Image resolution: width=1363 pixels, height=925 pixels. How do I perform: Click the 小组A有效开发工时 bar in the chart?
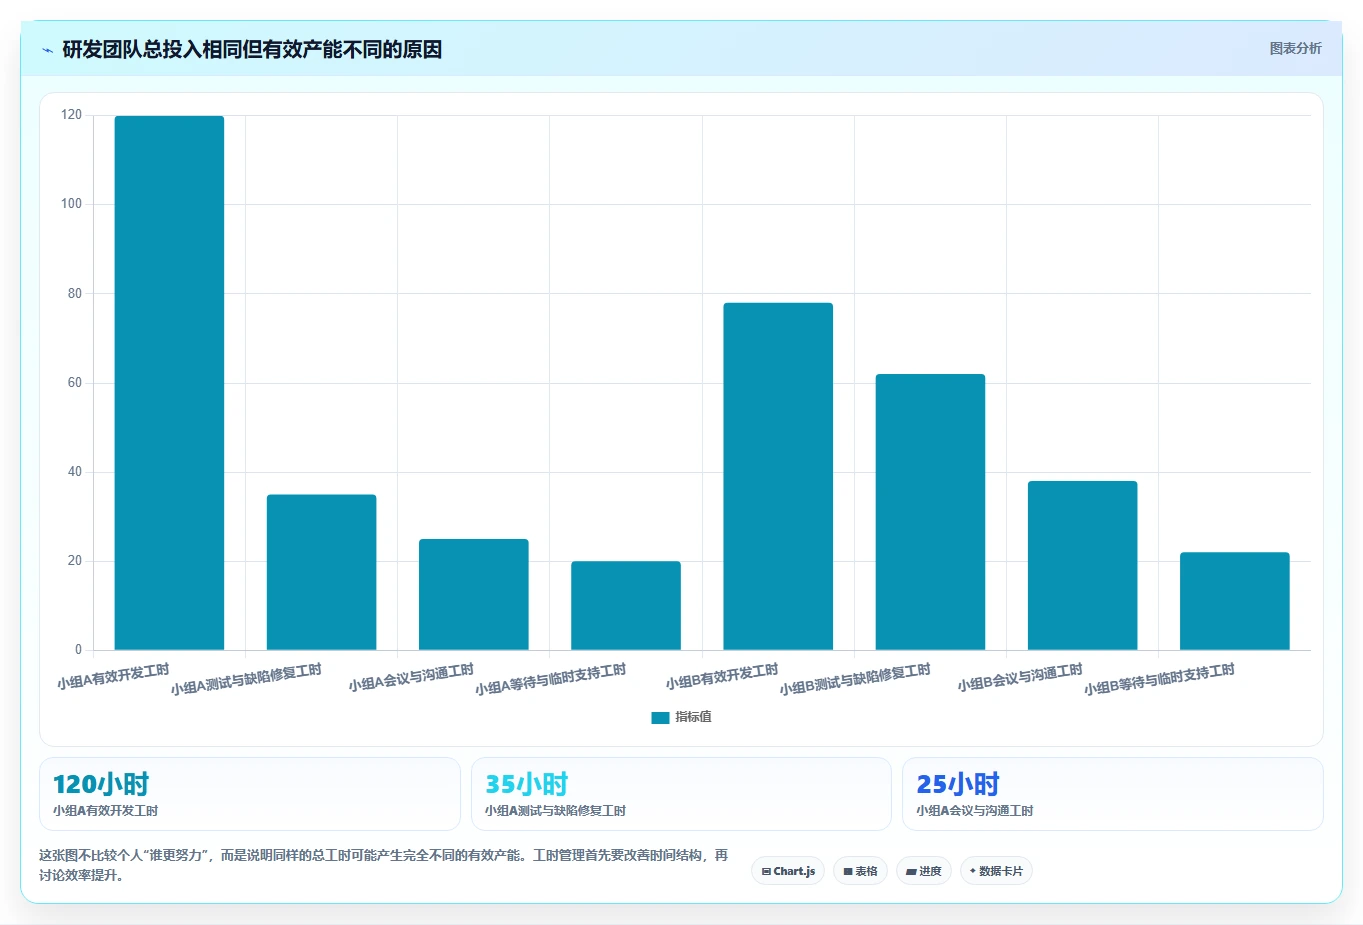tap(169, 383)
